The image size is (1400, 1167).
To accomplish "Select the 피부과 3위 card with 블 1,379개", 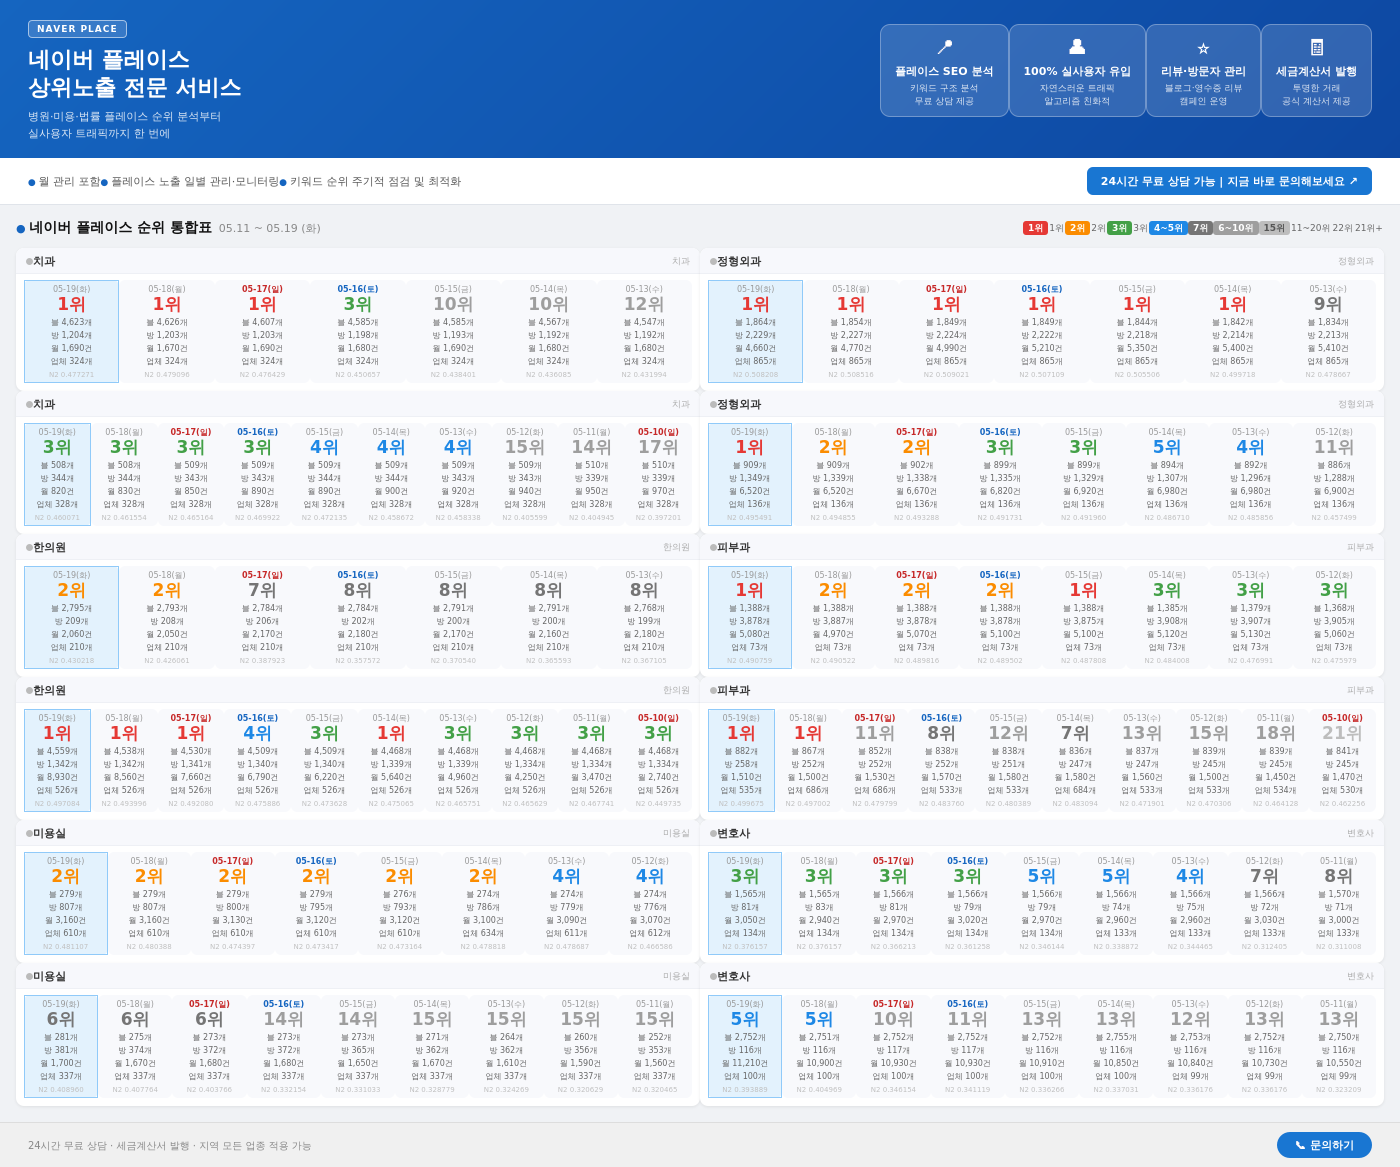I will (1250, 617).
